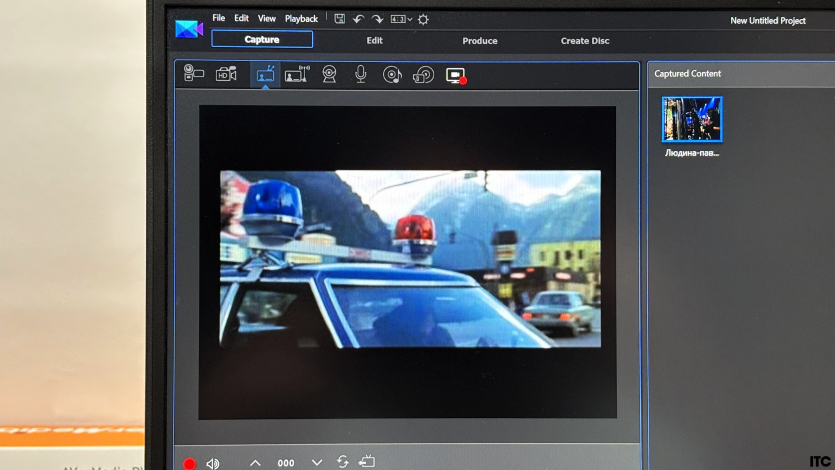Mute the capture audio speaker
The height and width of the screenshot is (470, 835).
213,463
